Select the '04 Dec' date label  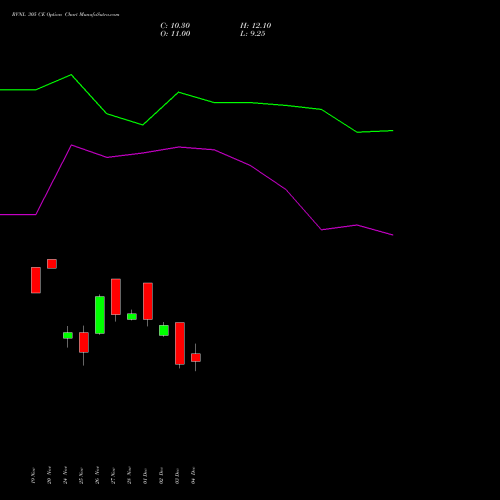(193, 476)
